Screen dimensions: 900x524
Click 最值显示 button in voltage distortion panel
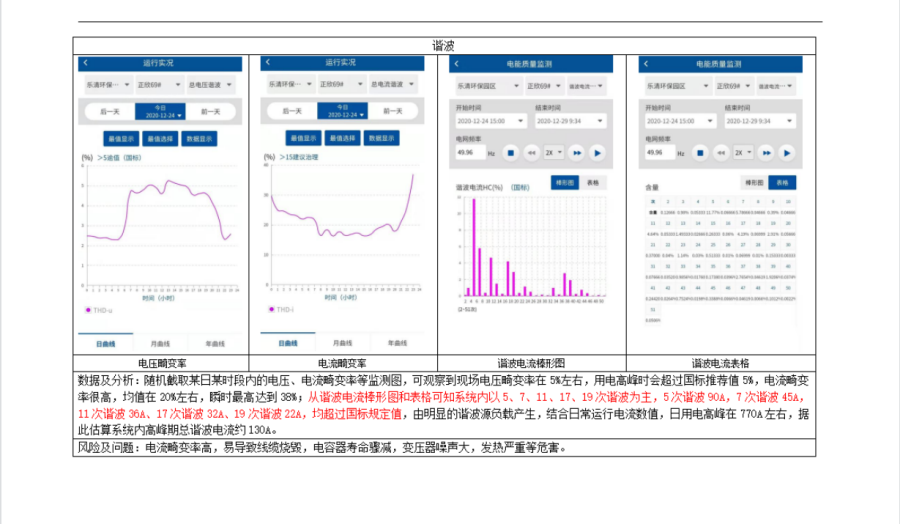122,138
